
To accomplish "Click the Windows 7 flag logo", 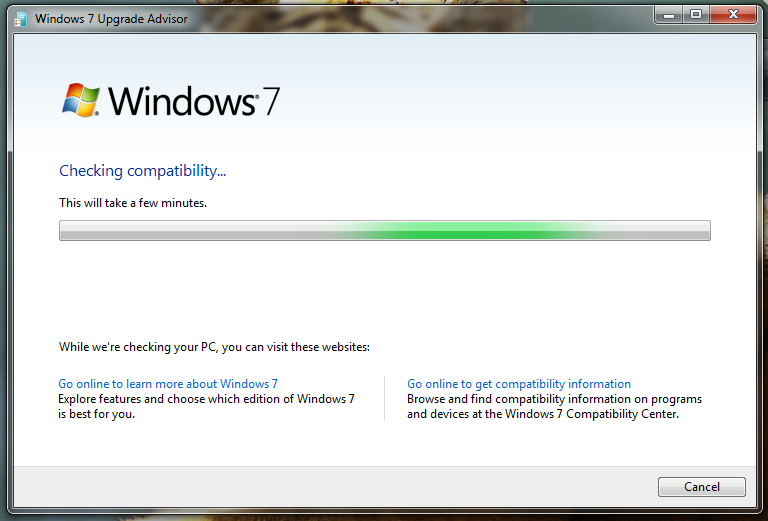I will 81,100.
